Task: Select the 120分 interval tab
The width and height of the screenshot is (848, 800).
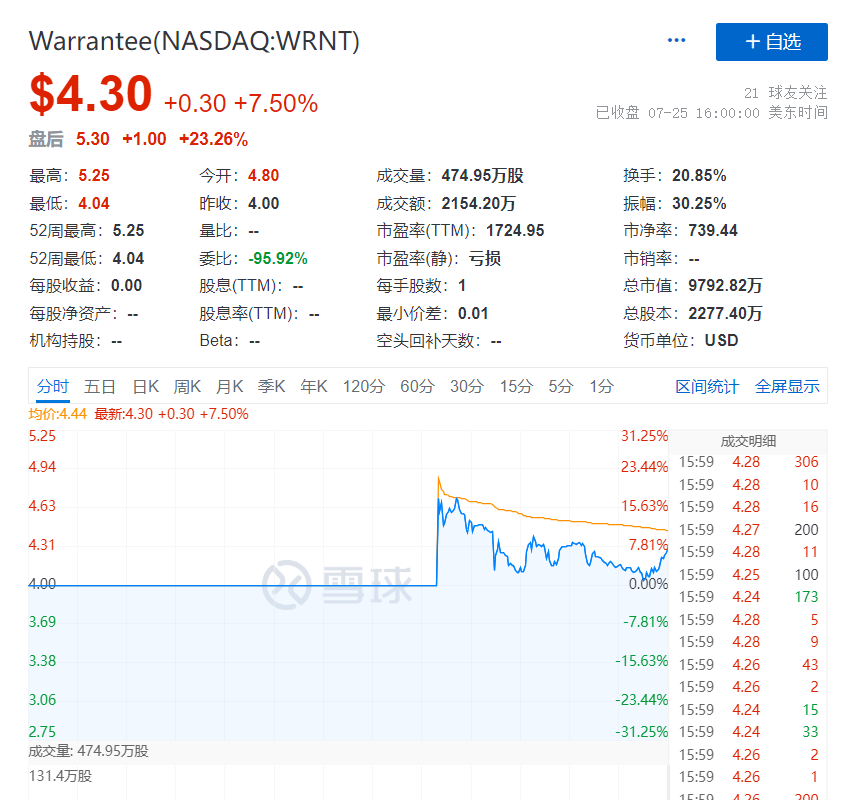Action: point(363,387)
